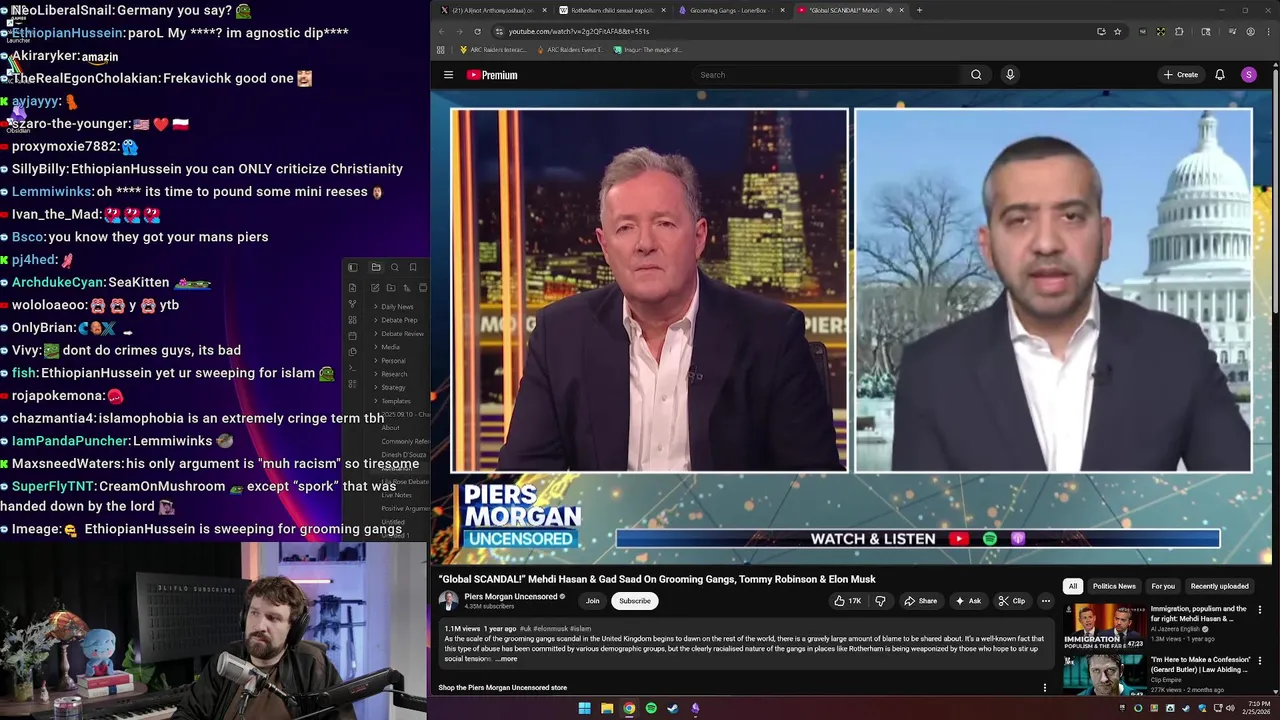Open YouTube notifications bell
This screenshot has height=720, width=1280.
pos(1220,75)
